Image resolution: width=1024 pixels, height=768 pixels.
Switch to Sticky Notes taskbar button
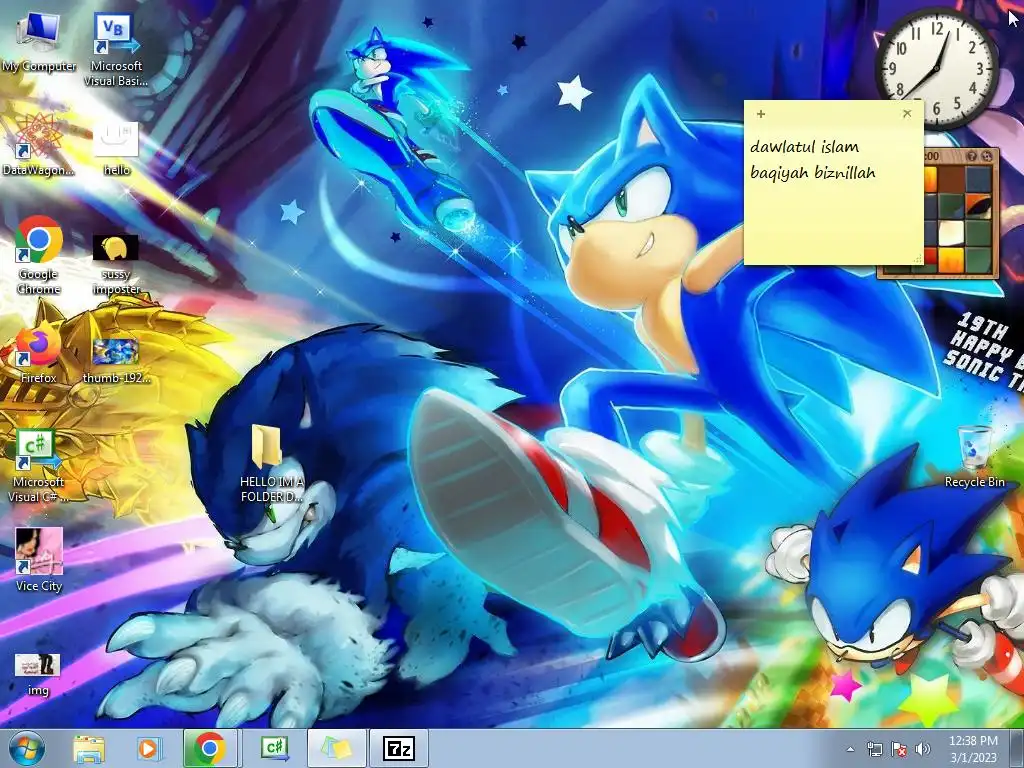coord(336,748)
